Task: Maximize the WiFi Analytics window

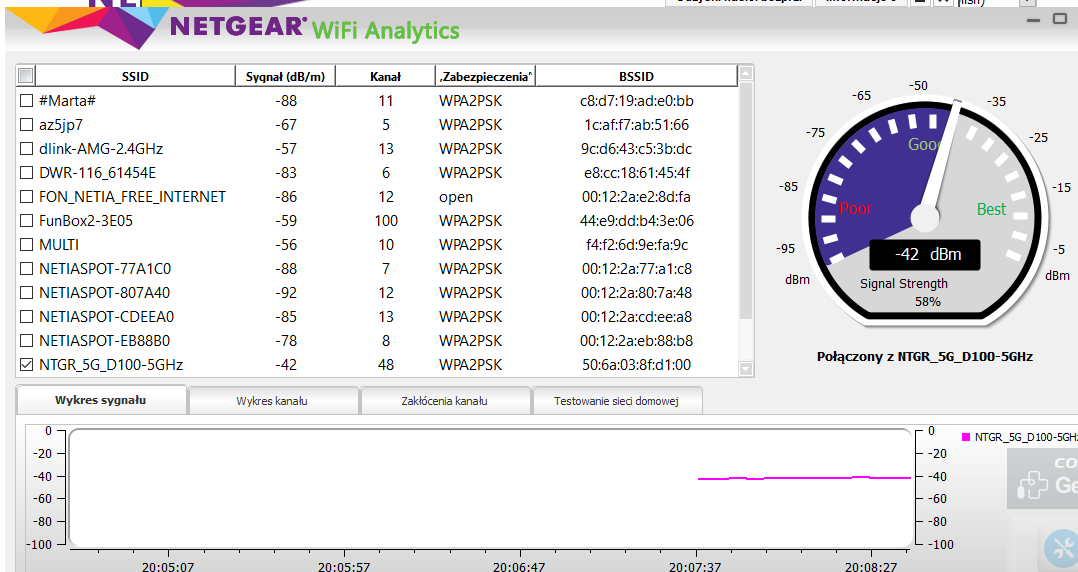Action: click(x=1061, y=19)
